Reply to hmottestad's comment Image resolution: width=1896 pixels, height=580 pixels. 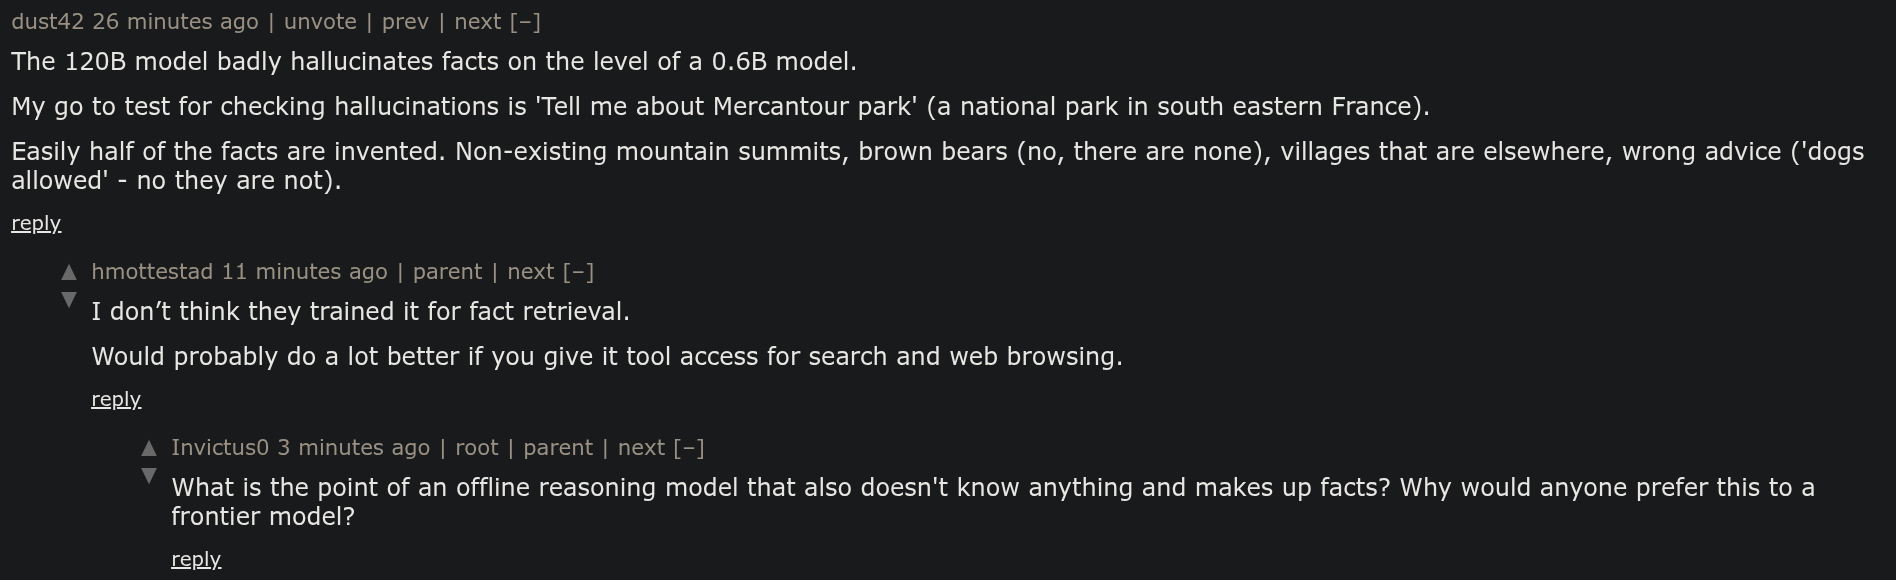coord(116,400)
